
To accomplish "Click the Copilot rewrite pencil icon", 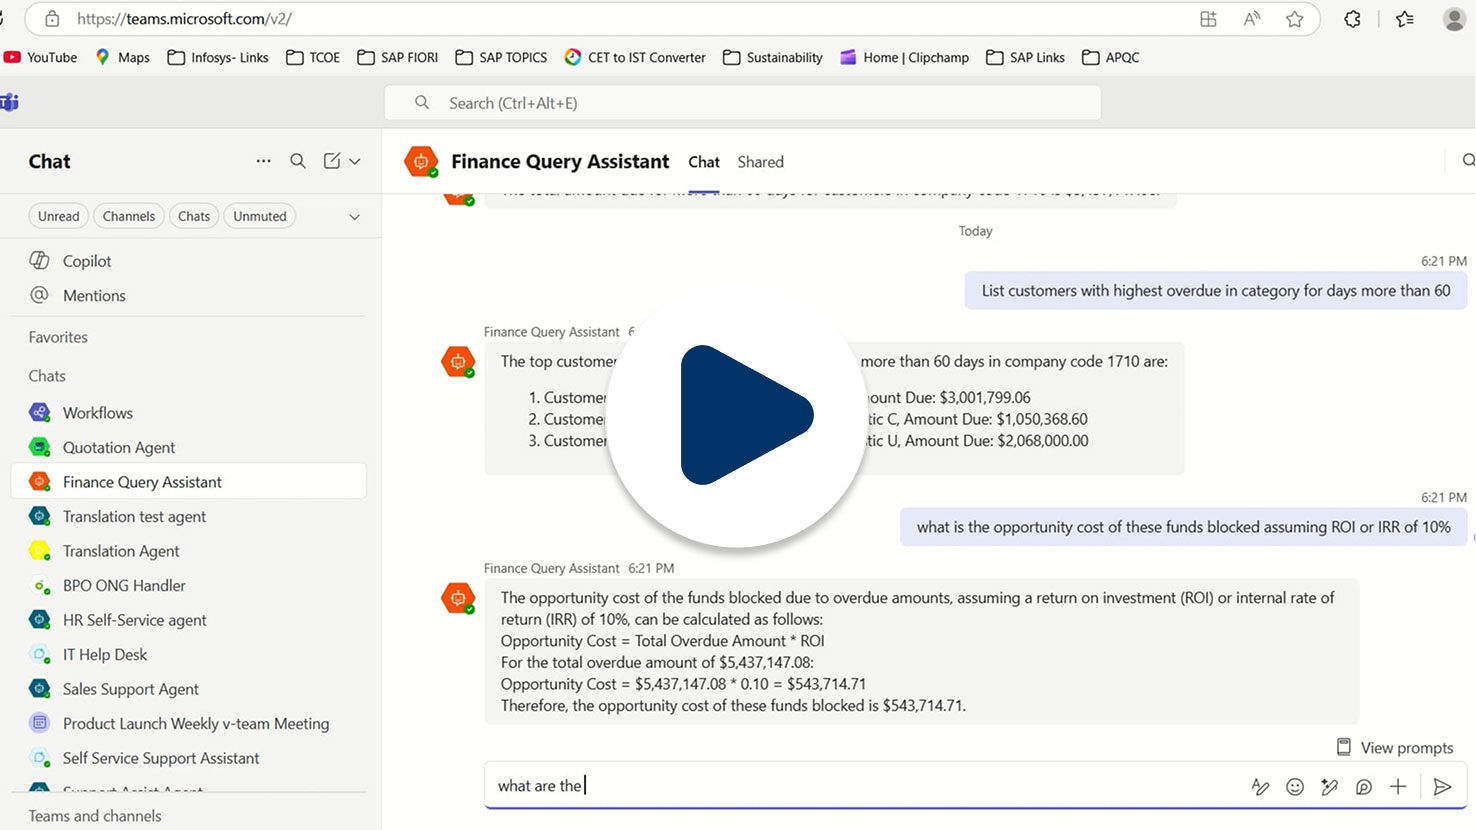I will [1329, 787].
